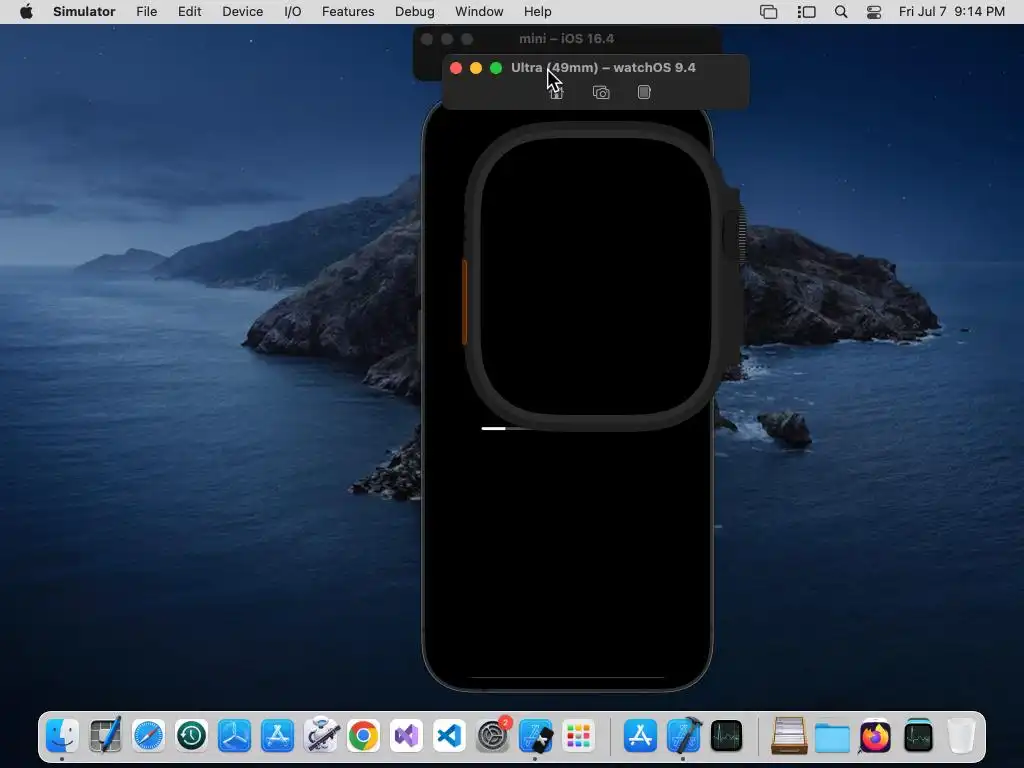Open the Edit menu
Viewport: 1024px width, 768px height.
(x=189, y=12)
